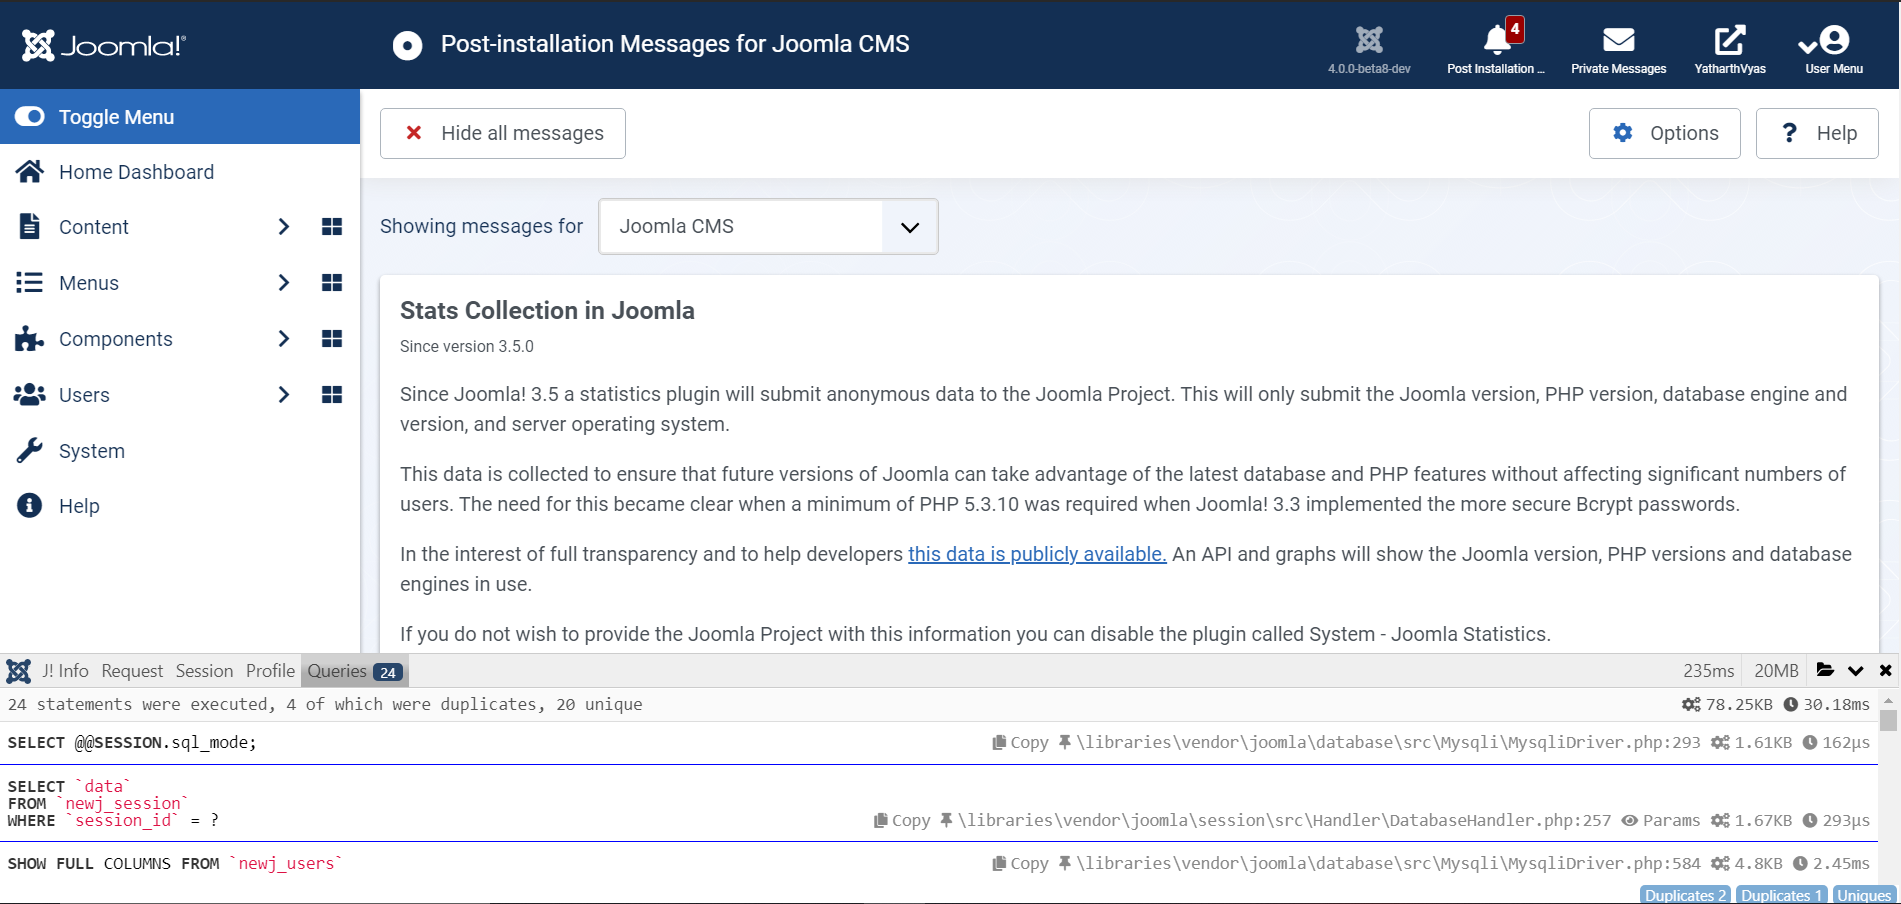Image resolution: width=1901 pixels, height=904 pixels.
Task: Filter by Duplicates 2 badge
Action: pos(1685,895)
